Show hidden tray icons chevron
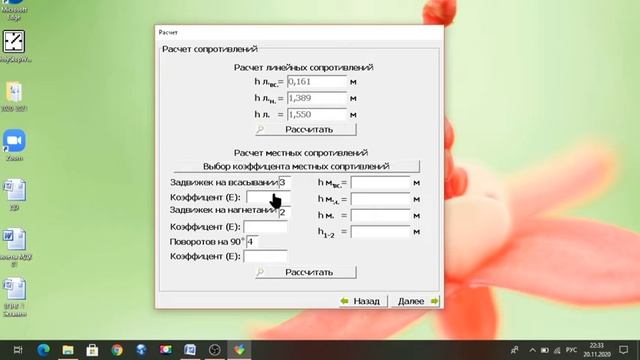640x360 pixels. 532,350
